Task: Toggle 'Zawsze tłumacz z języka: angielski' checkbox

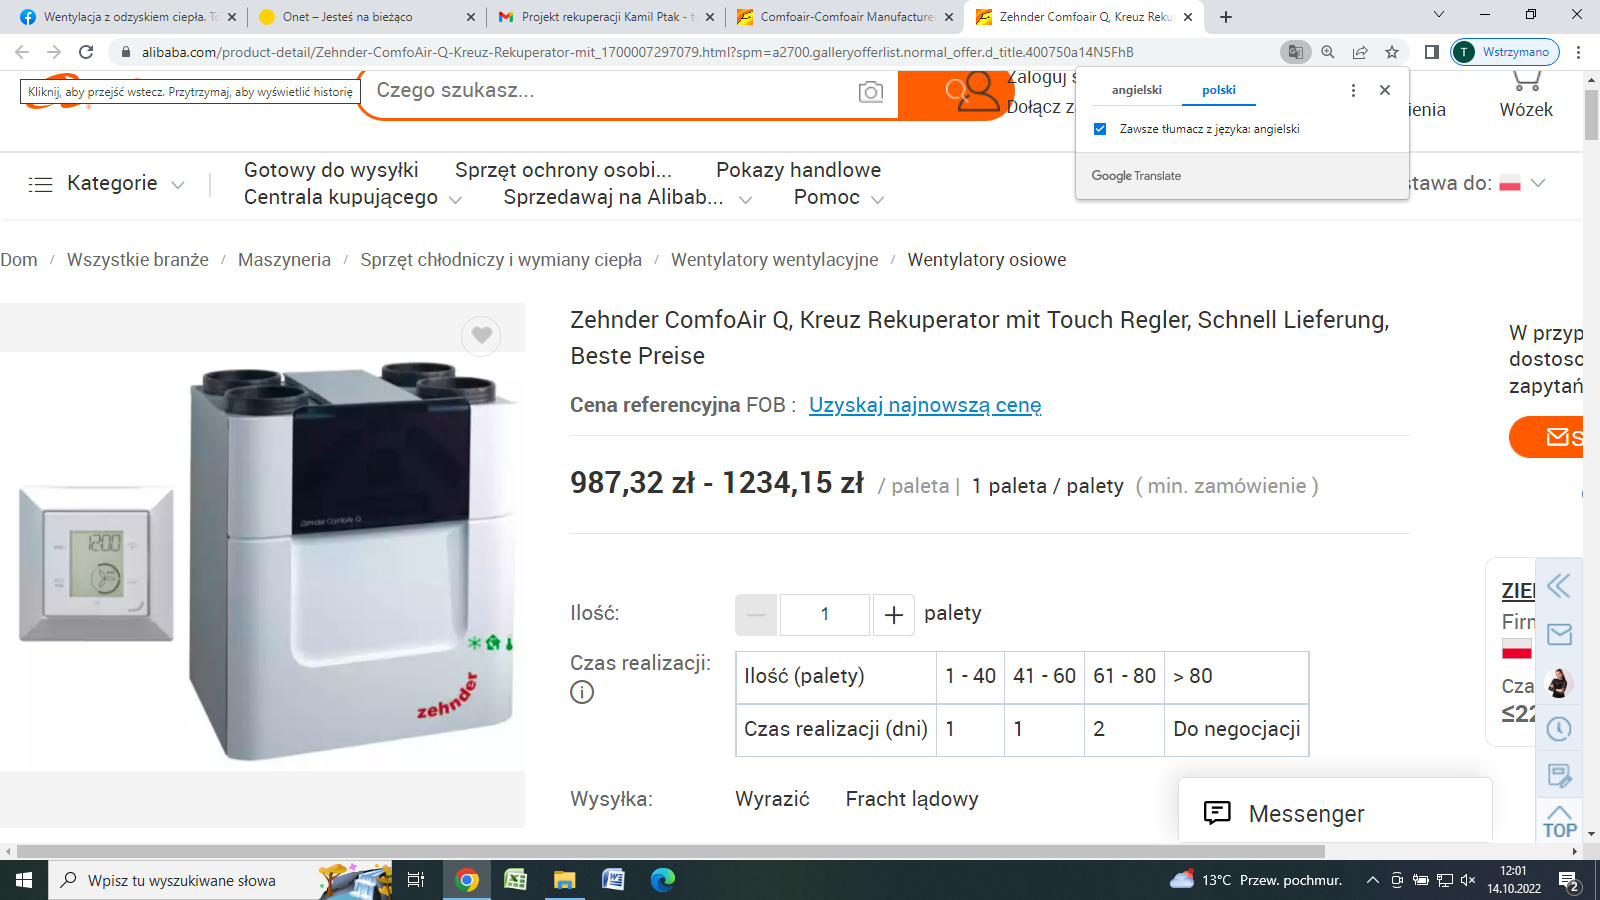Action: pyautogui.click(x=1100, y=129)
